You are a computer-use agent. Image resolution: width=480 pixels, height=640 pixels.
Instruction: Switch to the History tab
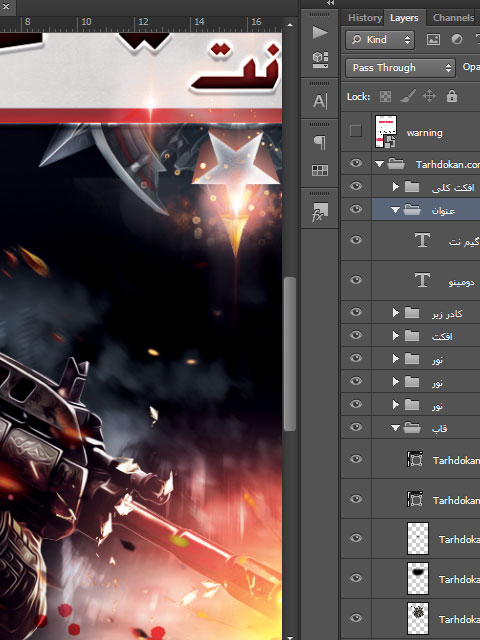pyautogui.click(x=364, y=18)
